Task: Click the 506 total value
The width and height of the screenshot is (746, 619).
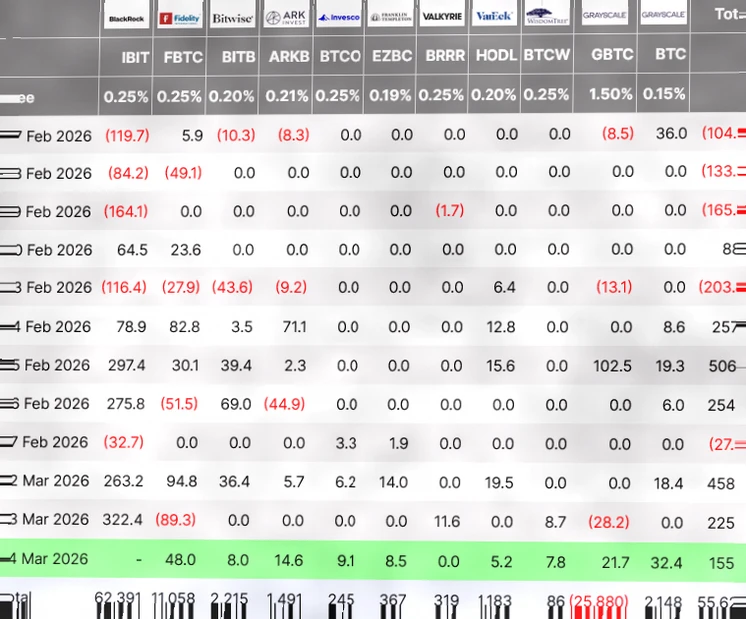Action: pos(722,366)
